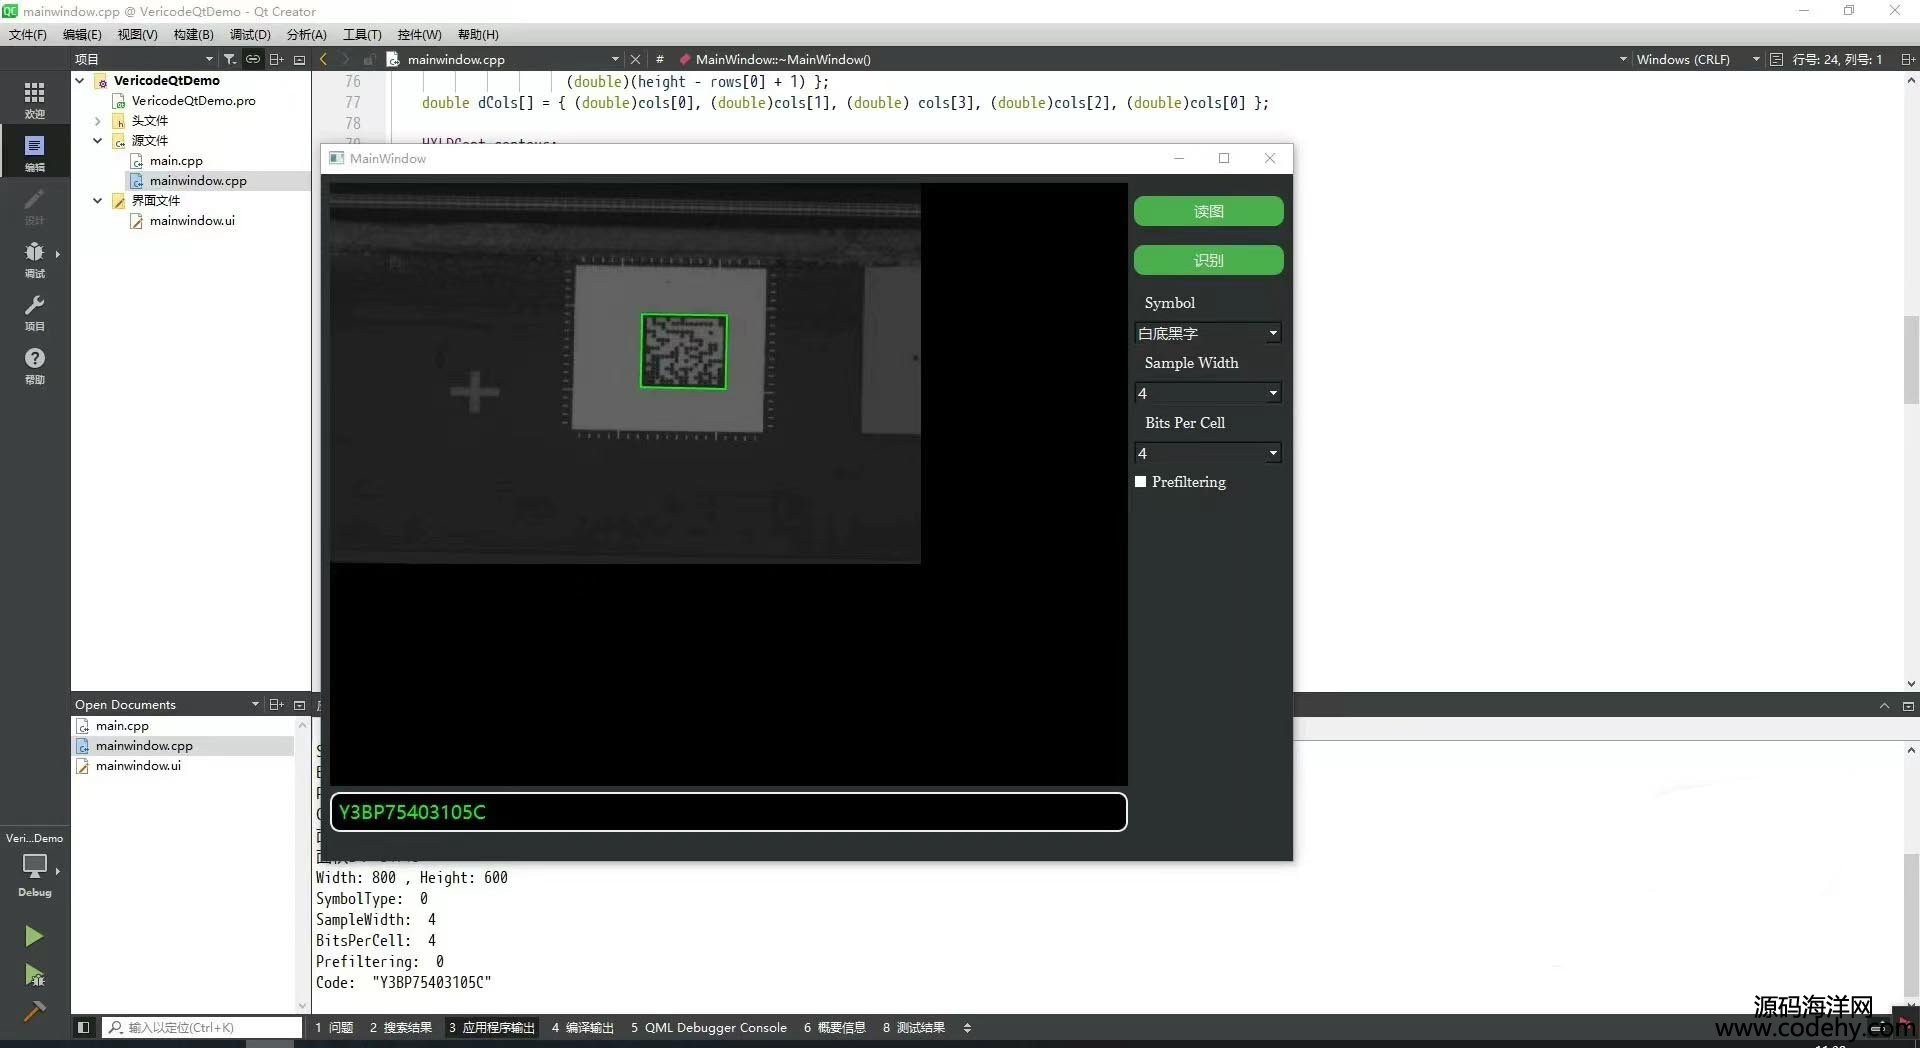
Task: Click the locator search input field
Action: (x=202, y=1027)
